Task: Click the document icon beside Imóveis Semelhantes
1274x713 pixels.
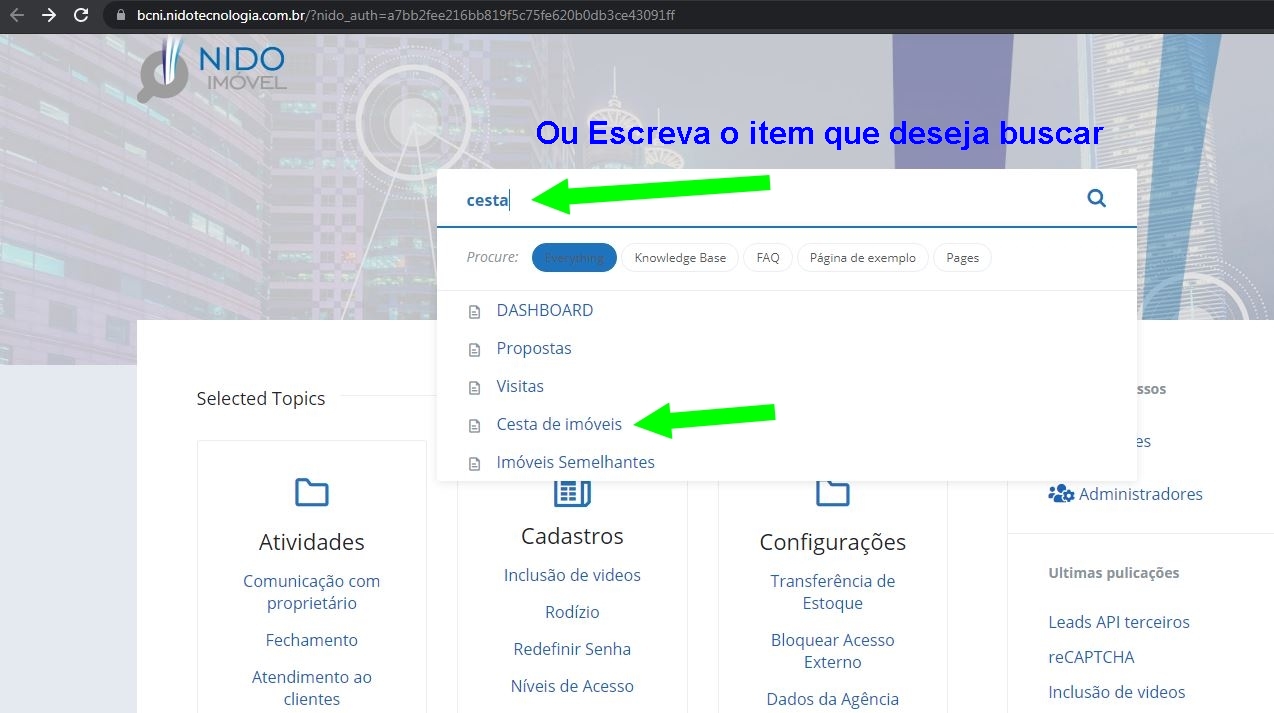Action: coord(475,464)
